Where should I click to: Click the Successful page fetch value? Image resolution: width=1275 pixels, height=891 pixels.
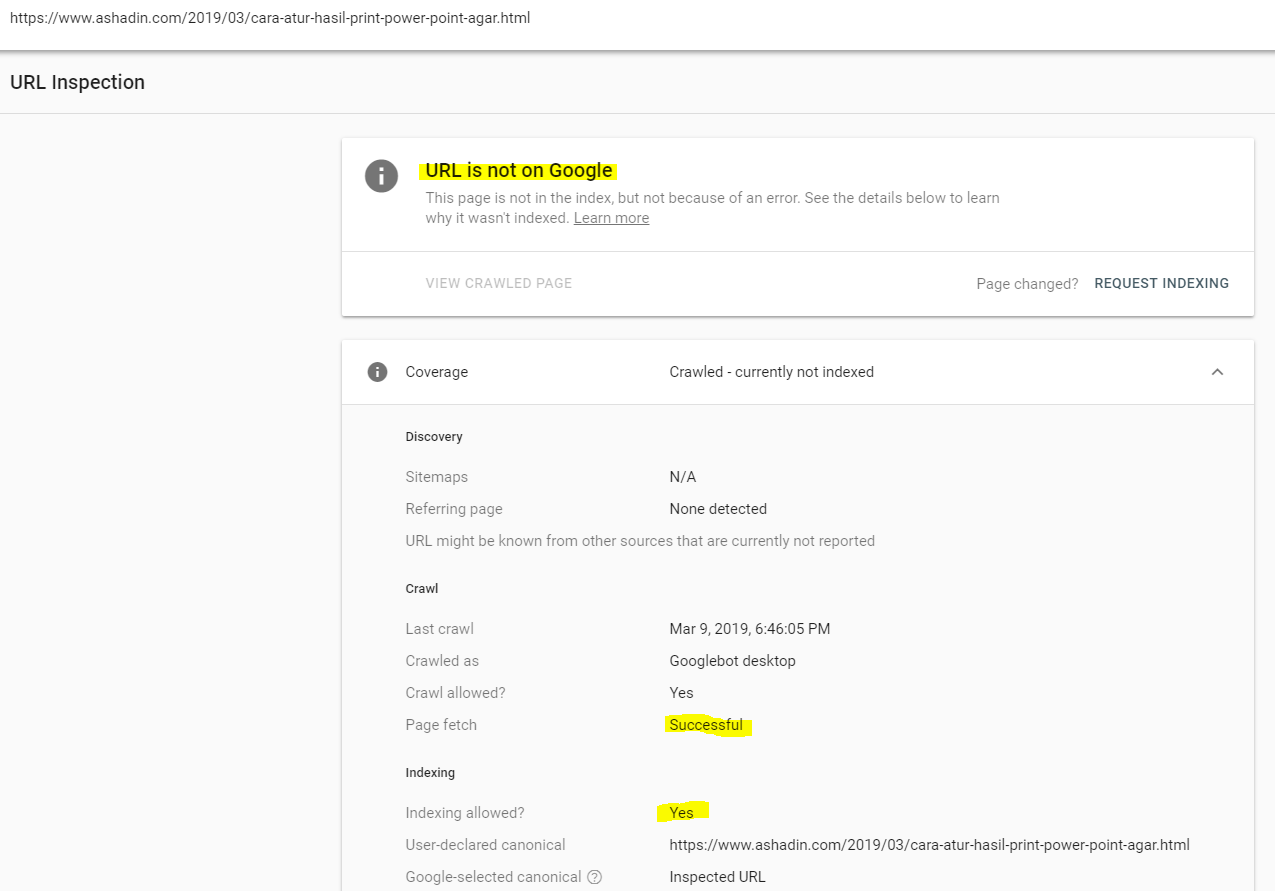tap(706, 725)
